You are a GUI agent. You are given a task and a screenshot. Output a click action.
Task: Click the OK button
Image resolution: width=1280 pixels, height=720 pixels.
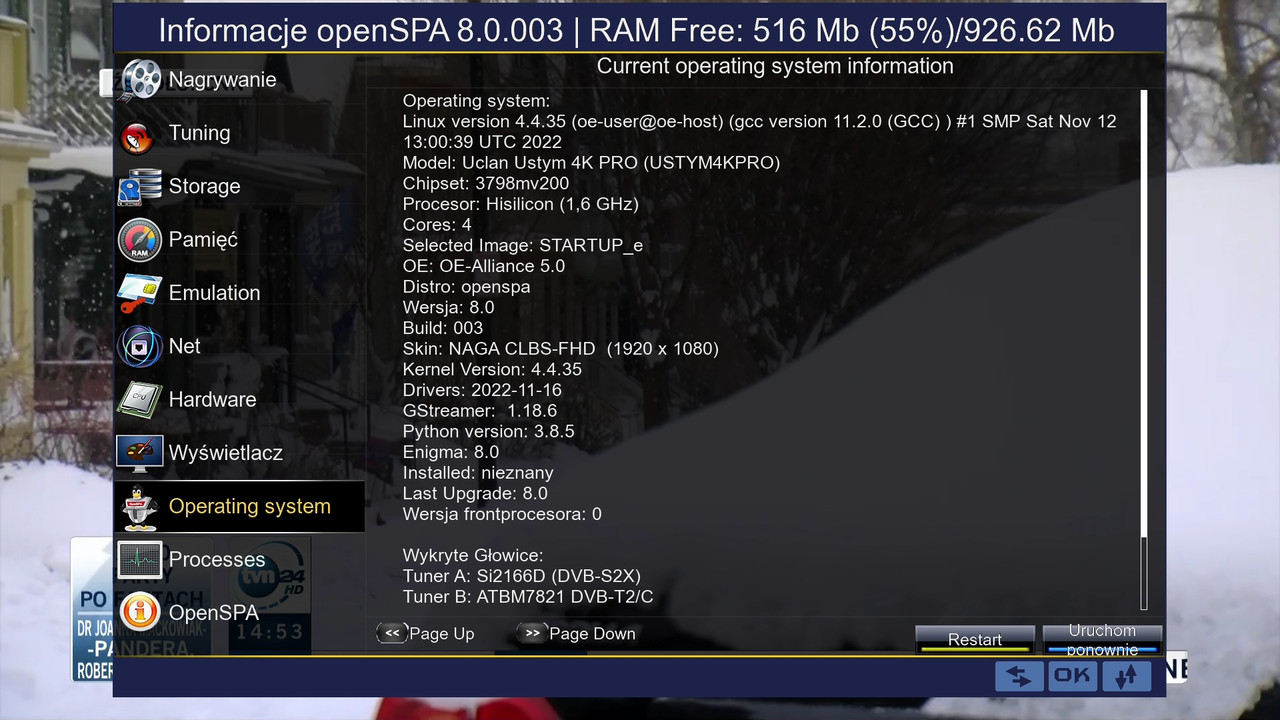point(1073,675)
